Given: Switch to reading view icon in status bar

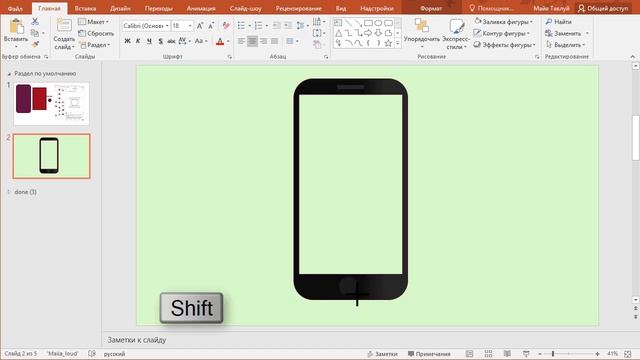Looking at the screenshot, I should (507, 354).
